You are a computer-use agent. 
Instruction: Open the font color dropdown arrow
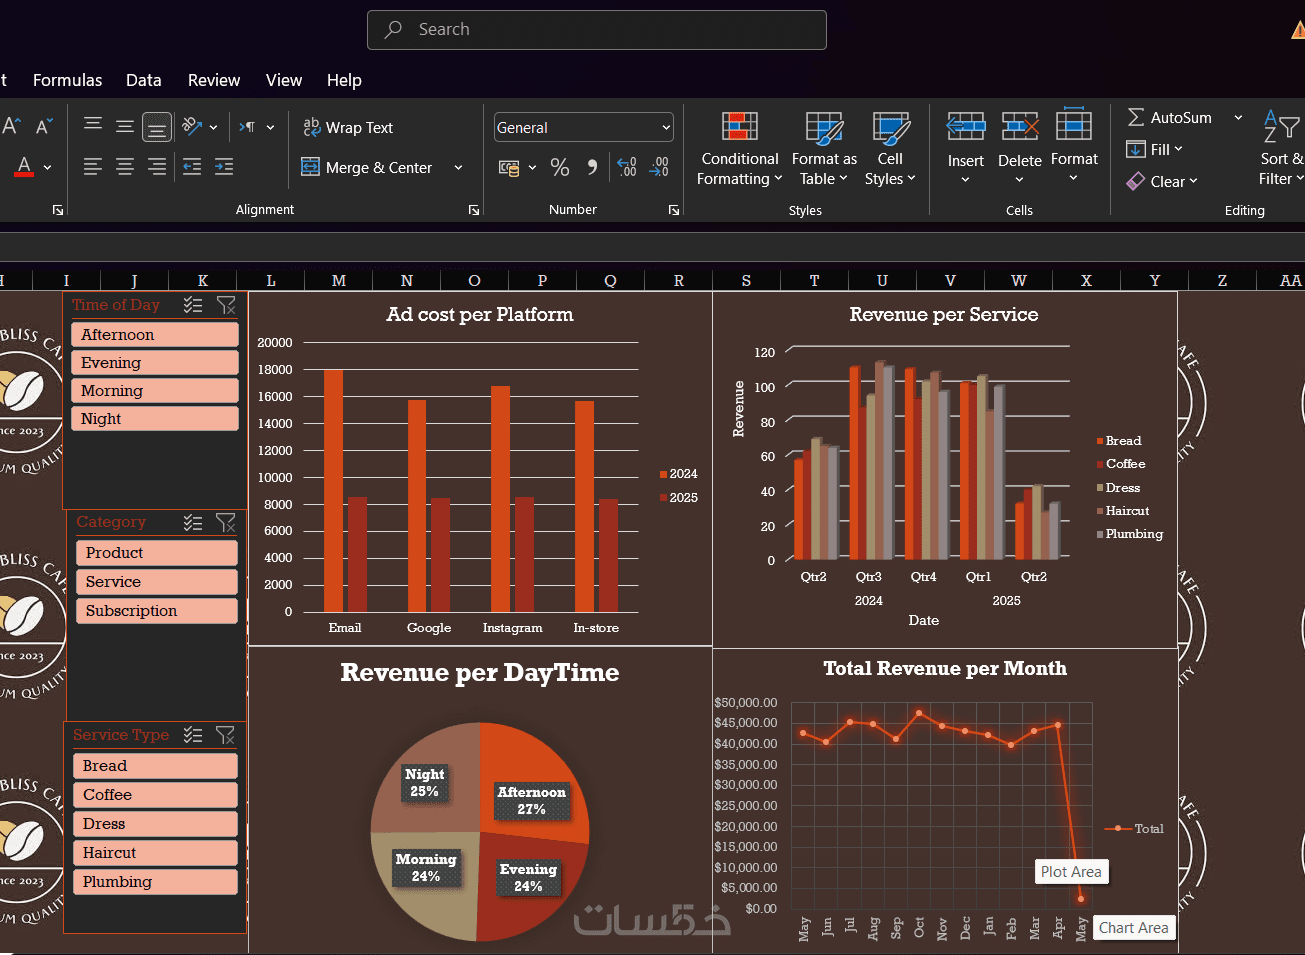(x=47, y=168)
